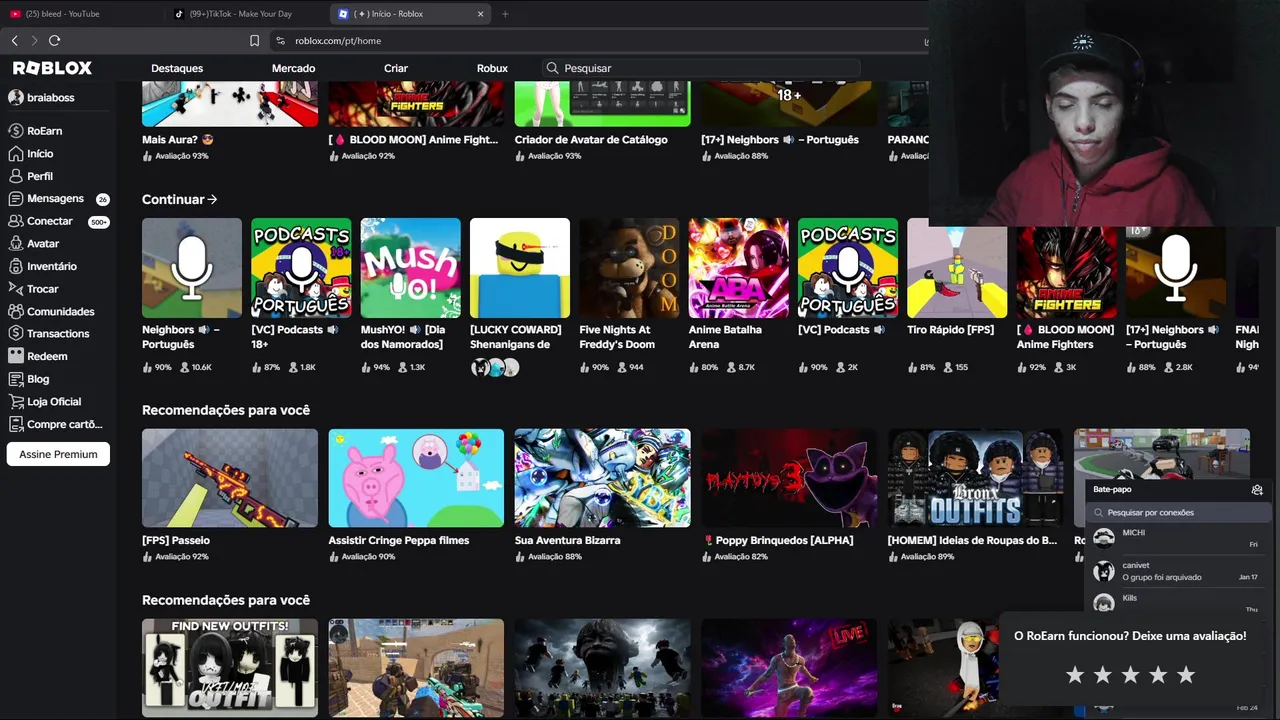Open Anime Batalha Arena thumbnail

click(x=739, y=268)
